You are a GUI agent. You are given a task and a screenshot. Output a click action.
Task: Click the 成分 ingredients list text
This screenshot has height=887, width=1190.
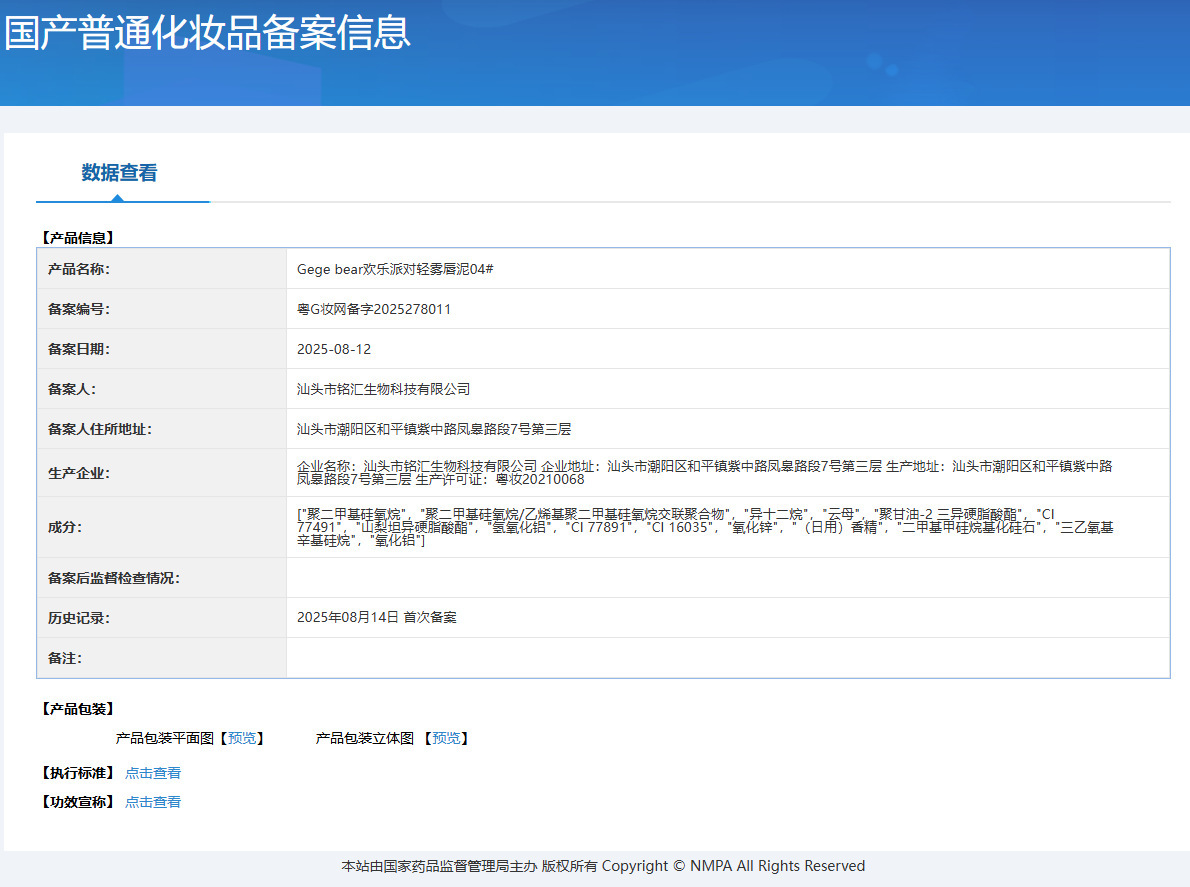coord(705,527)
